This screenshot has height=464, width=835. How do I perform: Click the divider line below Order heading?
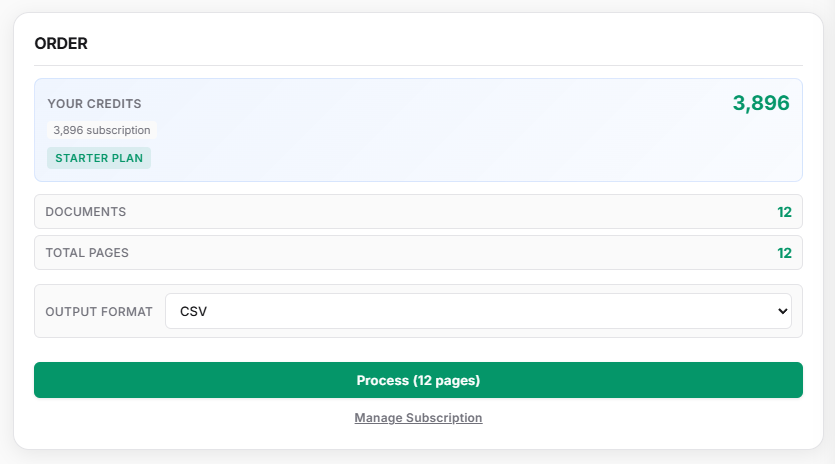click(x=418, y=65)
